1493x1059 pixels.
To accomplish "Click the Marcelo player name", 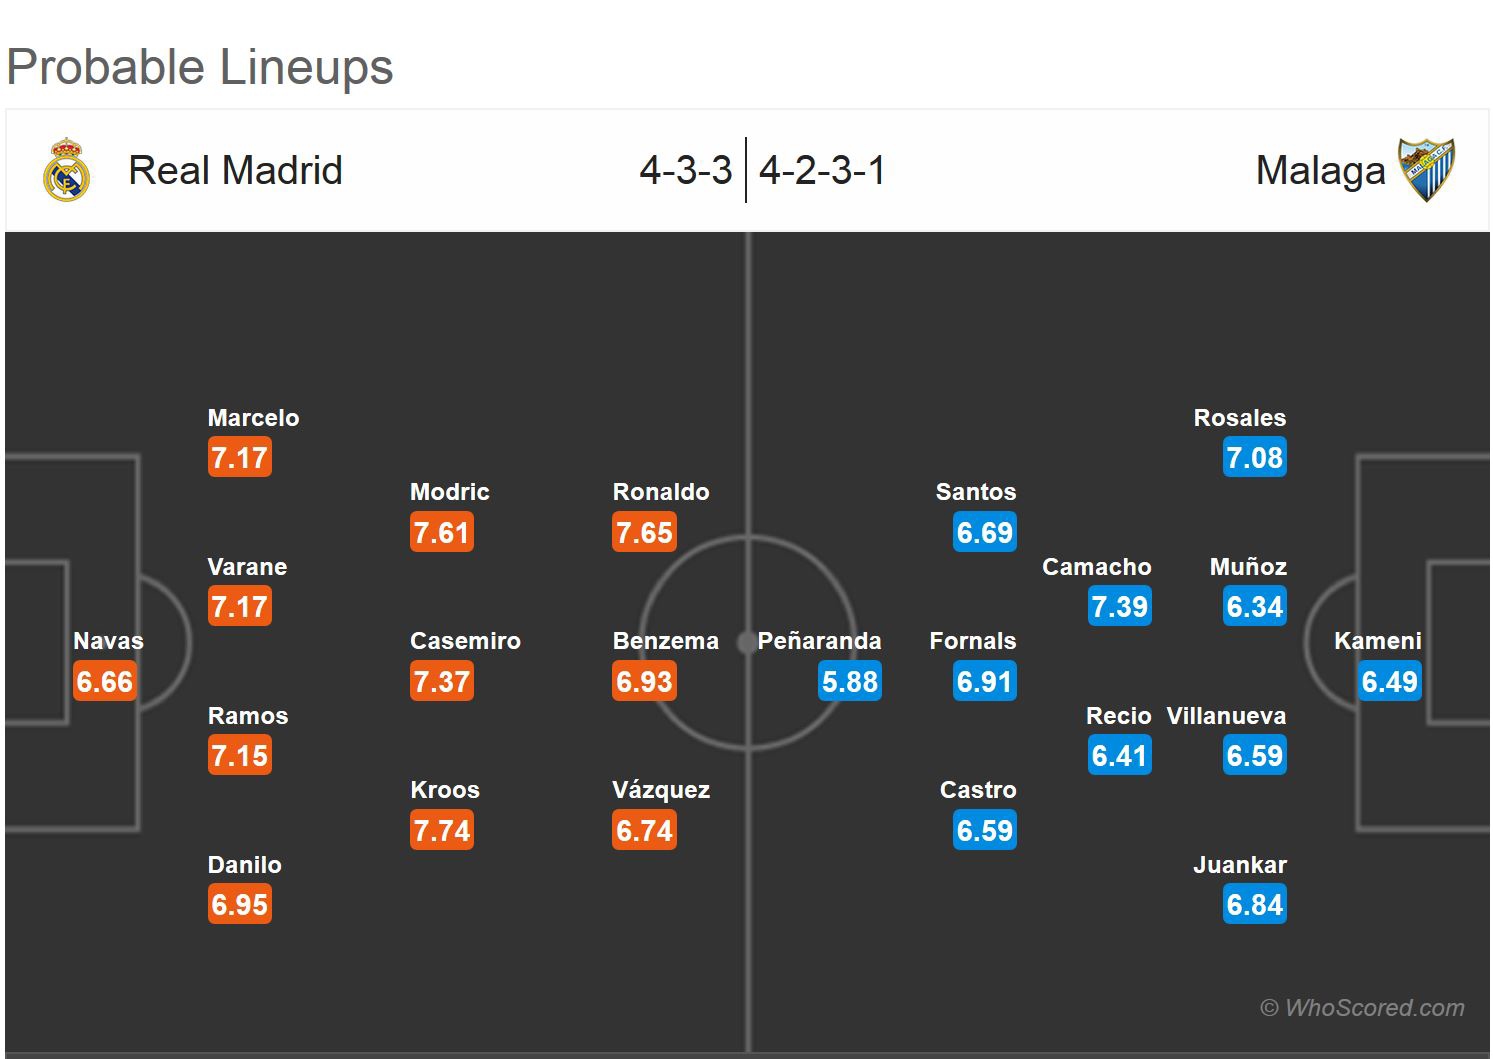I will click(253, 418).
